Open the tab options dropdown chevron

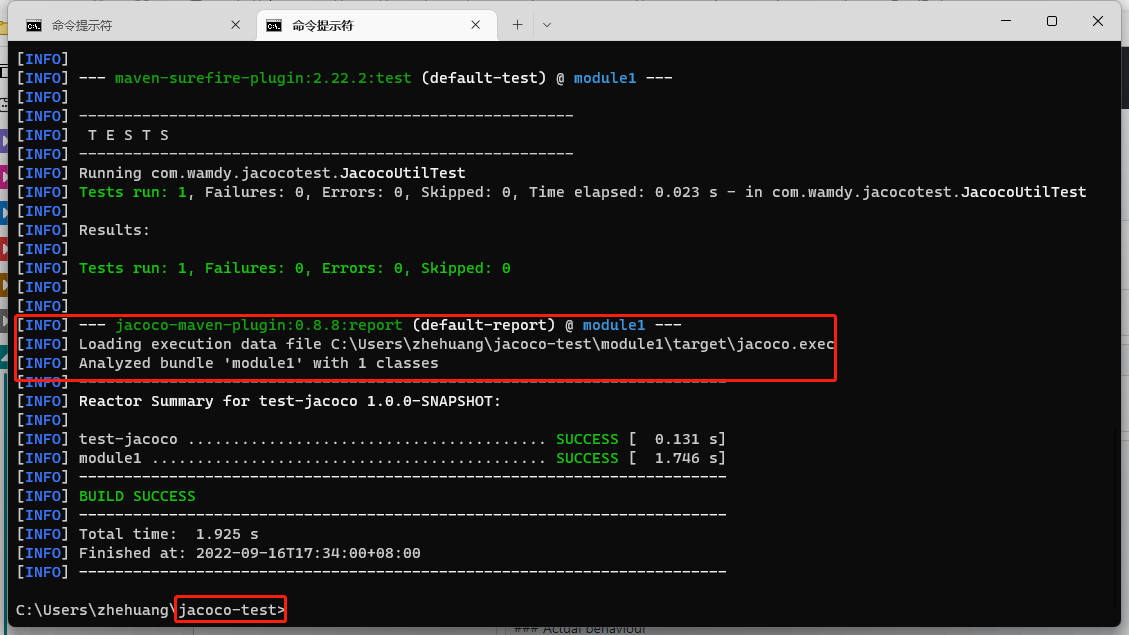[547, 24]
